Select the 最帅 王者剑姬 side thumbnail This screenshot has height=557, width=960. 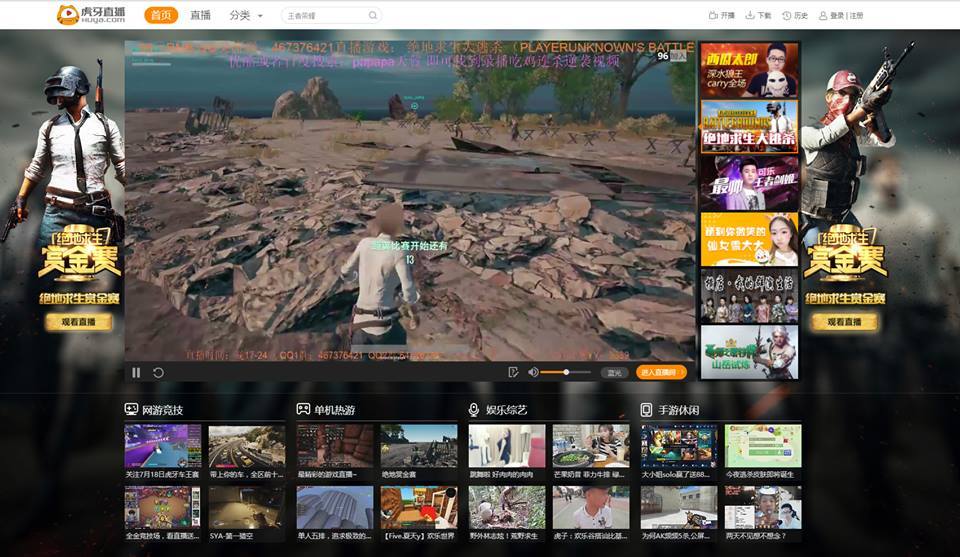(749, 182)
